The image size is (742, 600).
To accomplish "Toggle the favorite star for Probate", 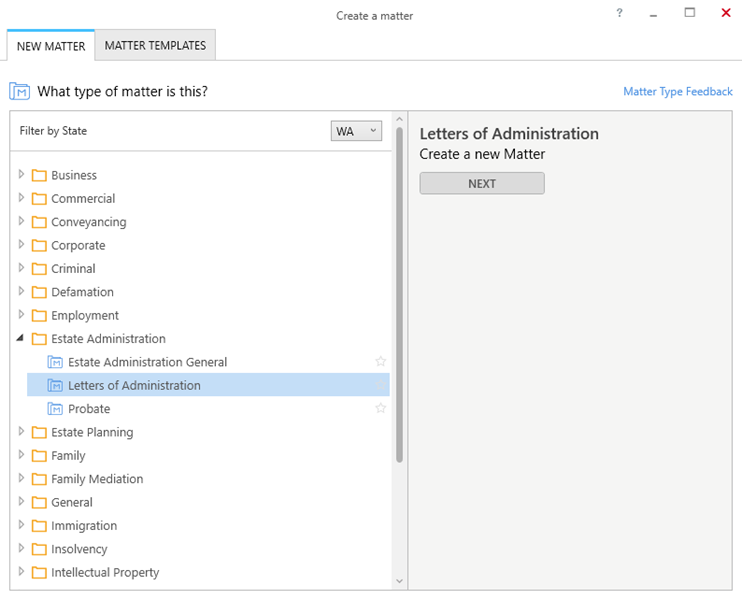I will pyautogui.click(x=380, y=408).
